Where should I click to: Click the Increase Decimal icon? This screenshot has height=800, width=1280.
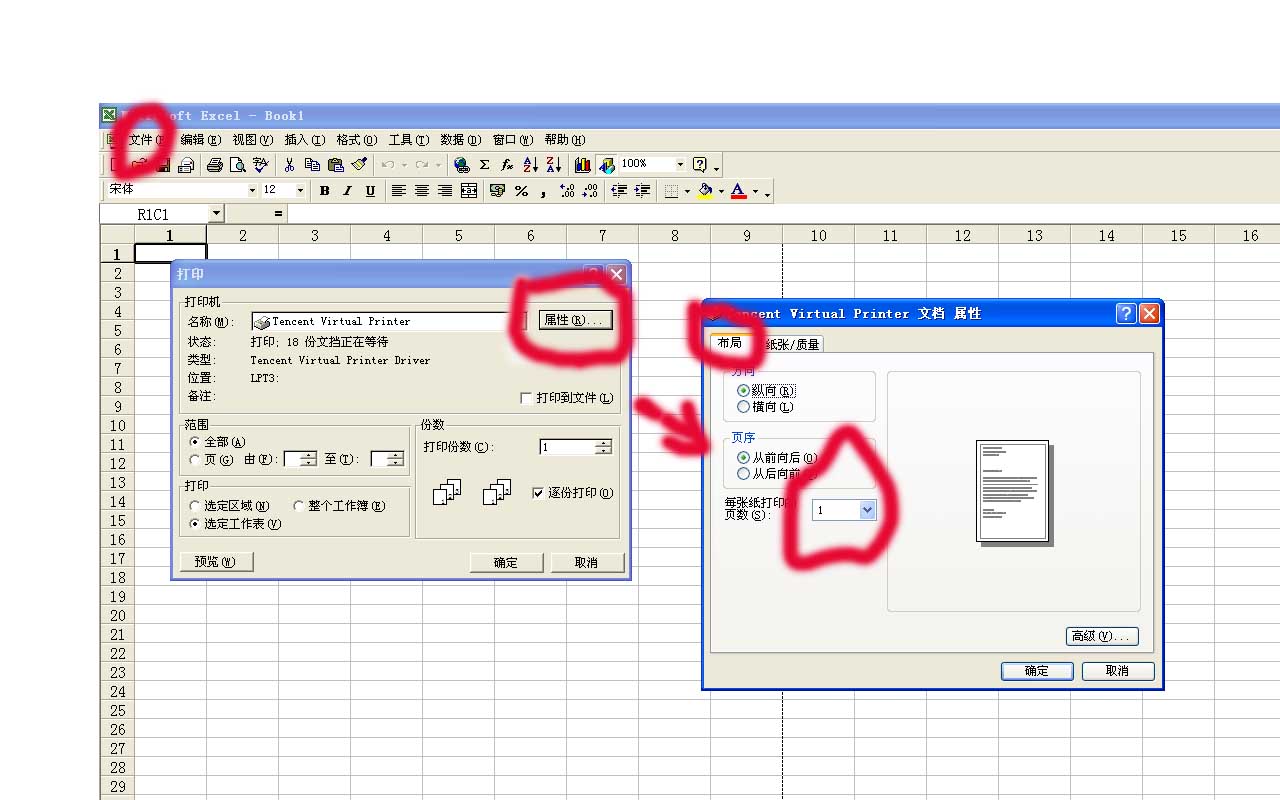point(567,191)
